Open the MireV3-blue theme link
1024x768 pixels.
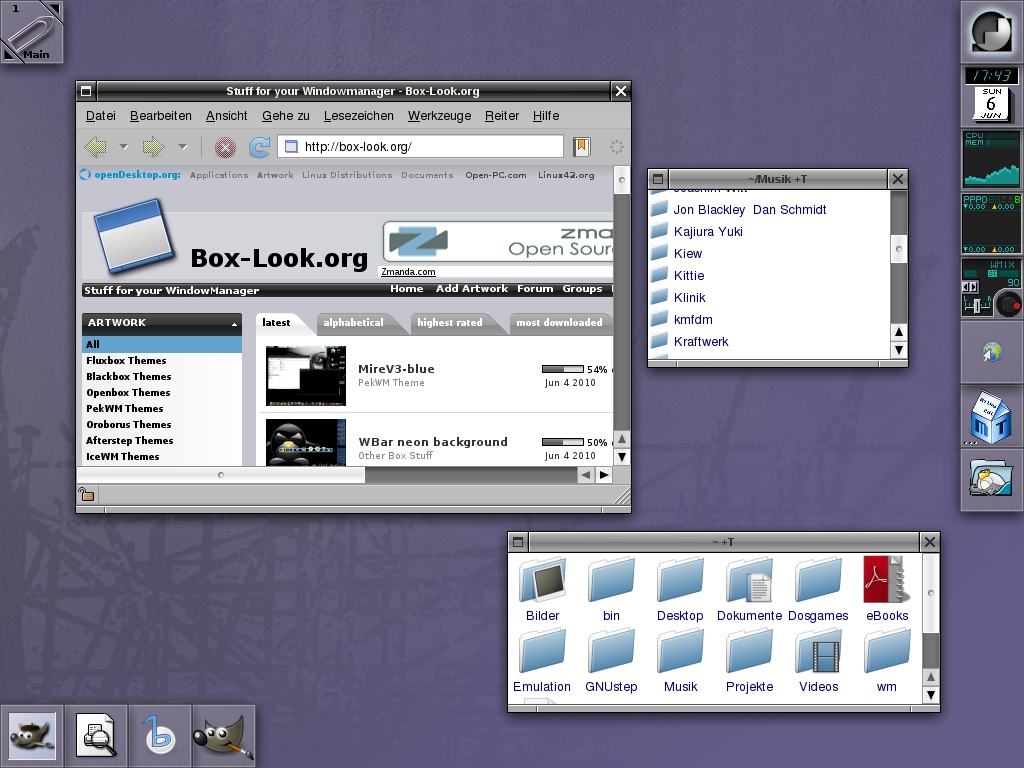[396, 369]
